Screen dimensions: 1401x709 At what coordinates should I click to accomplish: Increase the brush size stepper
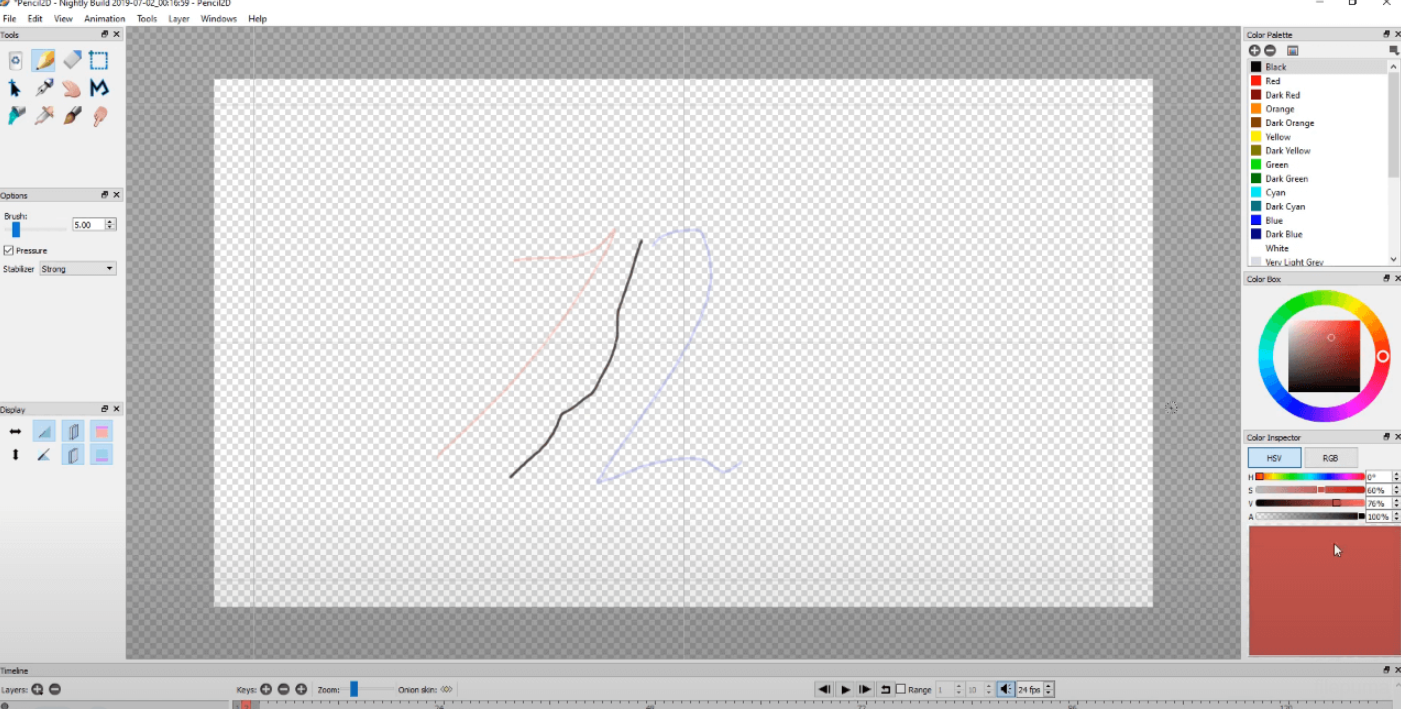point(111,222)
